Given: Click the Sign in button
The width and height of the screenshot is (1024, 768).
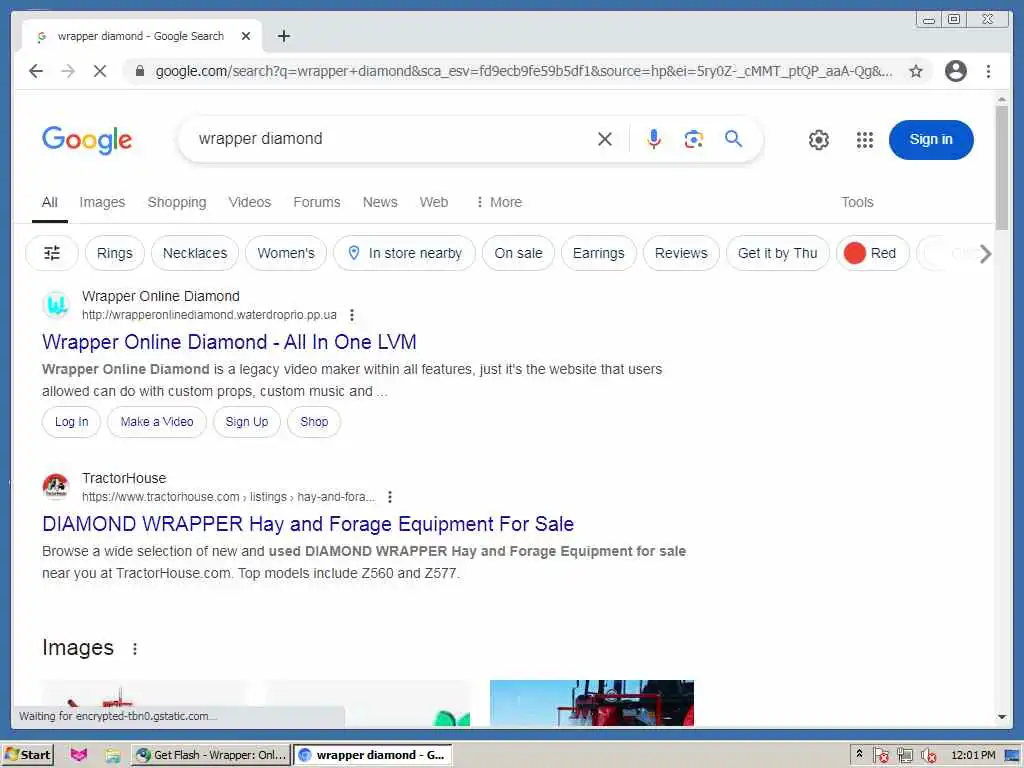Looking at the screenshot, I should (x=931, y=139).
